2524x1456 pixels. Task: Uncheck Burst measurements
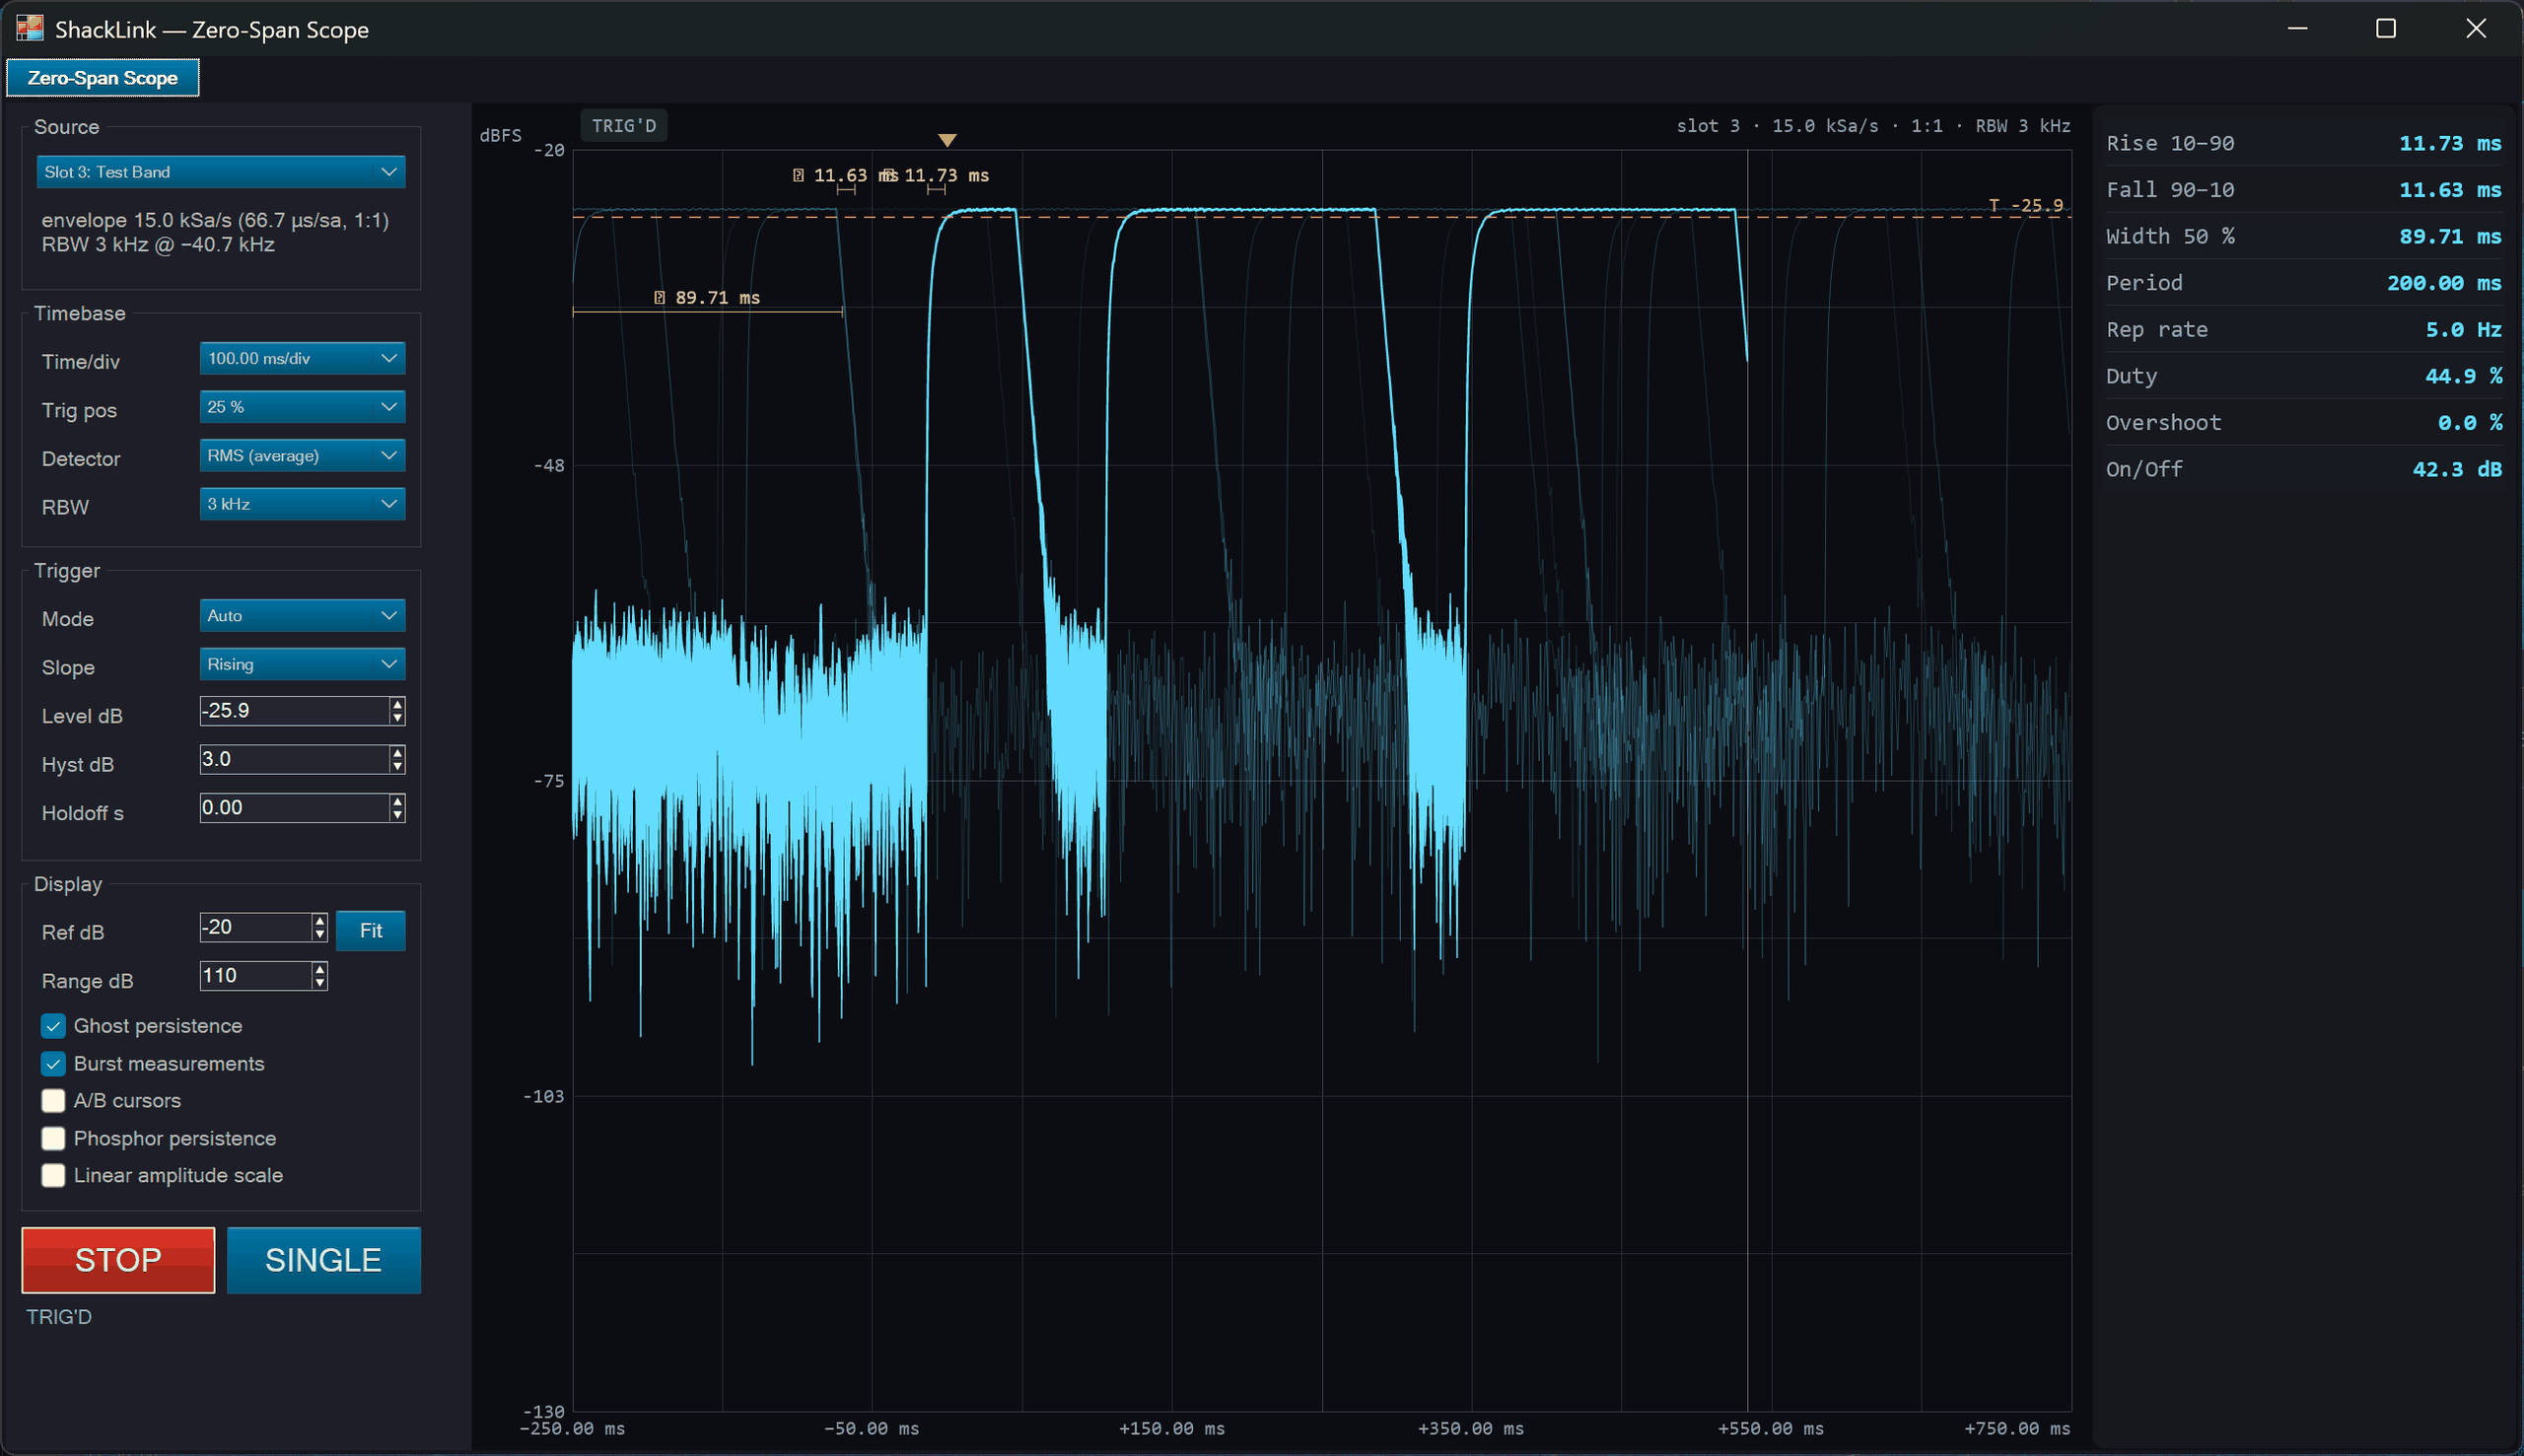tap(53, 1064)
